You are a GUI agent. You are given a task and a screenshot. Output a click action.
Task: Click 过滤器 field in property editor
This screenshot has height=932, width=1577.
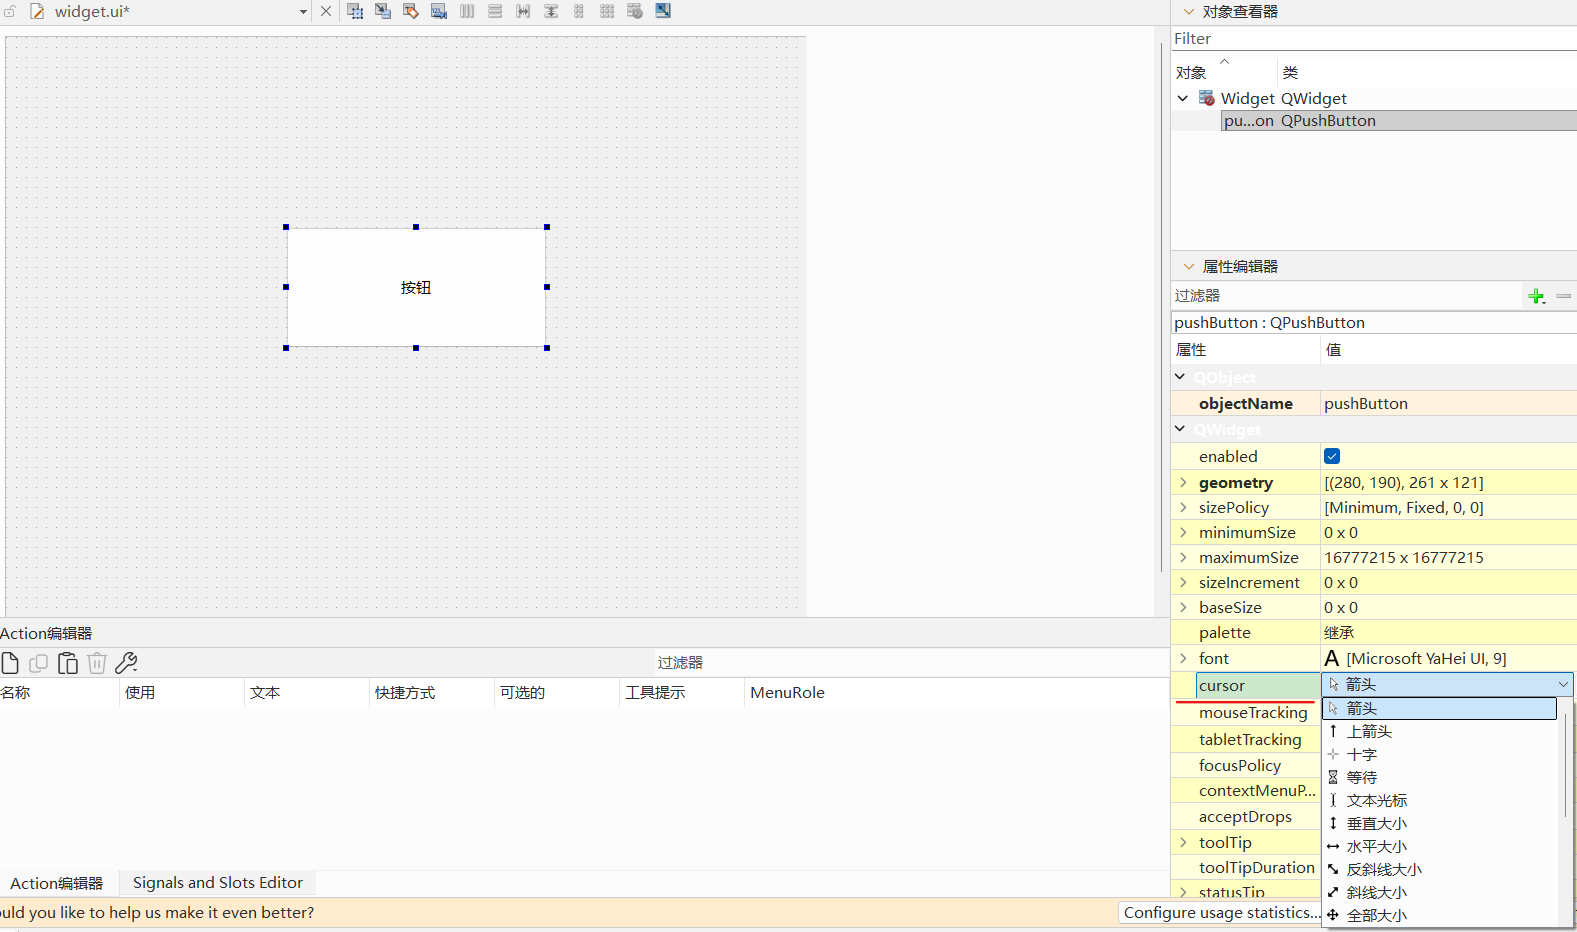(1347, 296)
